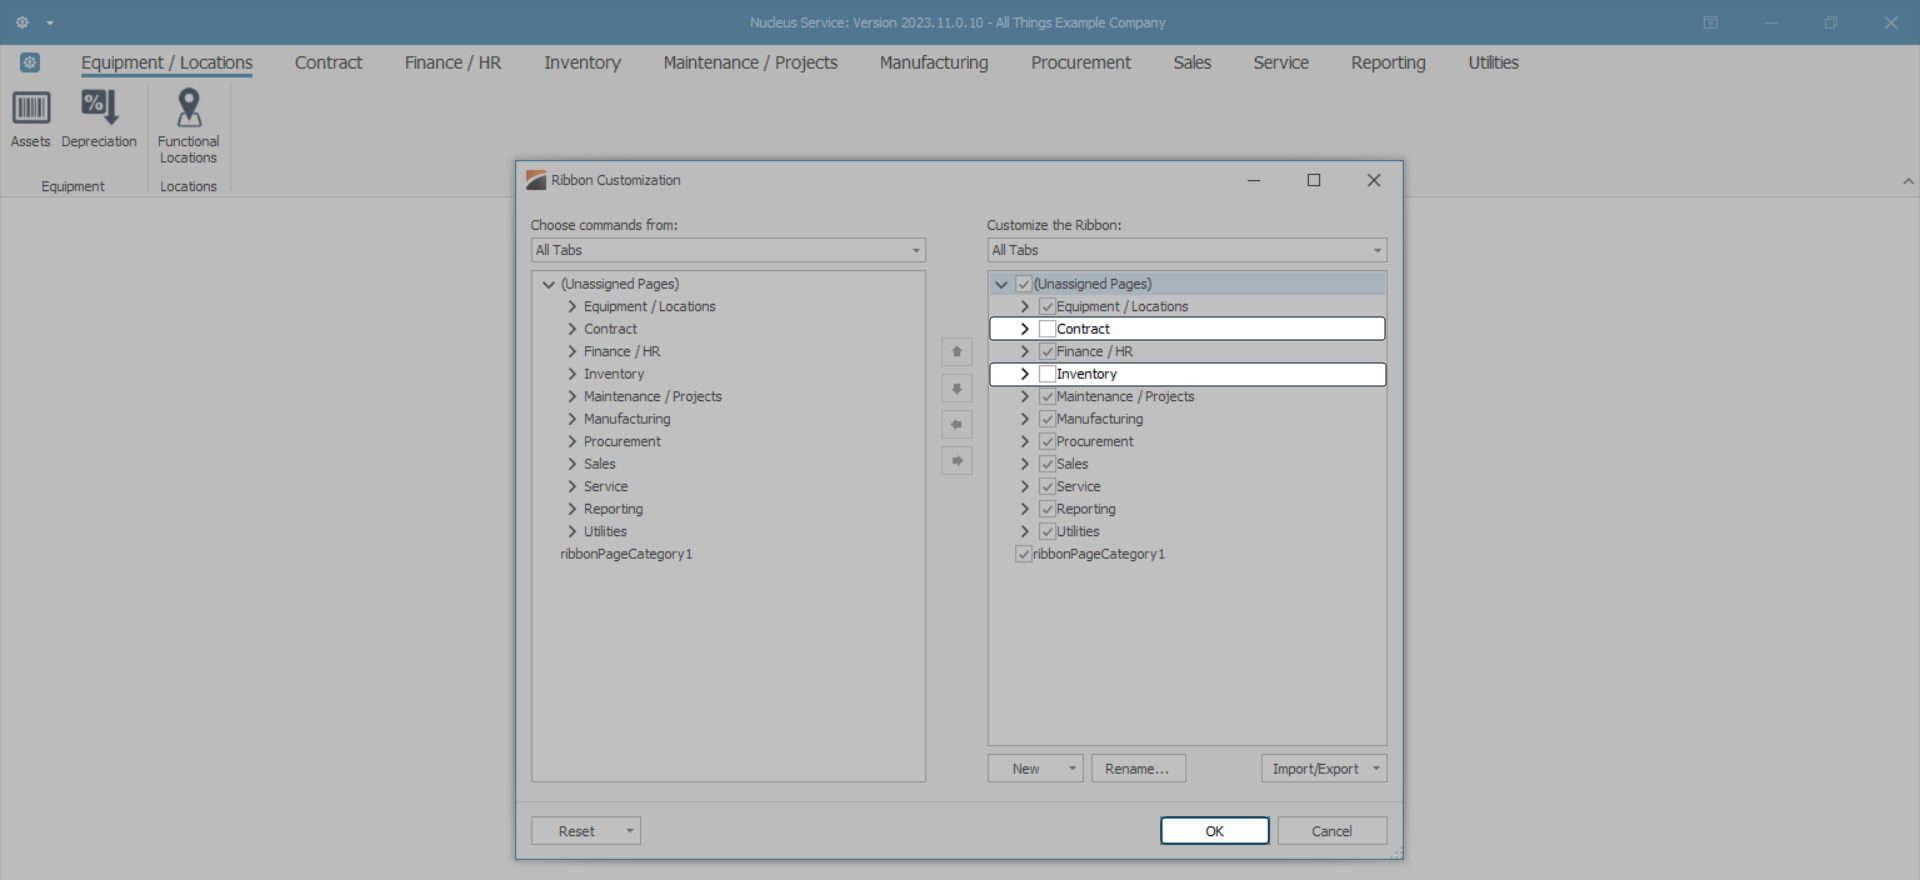1920x880 pixels.
Task: Collapse (Unassigned Pages) in the right tree
Action: (x=1001, y=284)
